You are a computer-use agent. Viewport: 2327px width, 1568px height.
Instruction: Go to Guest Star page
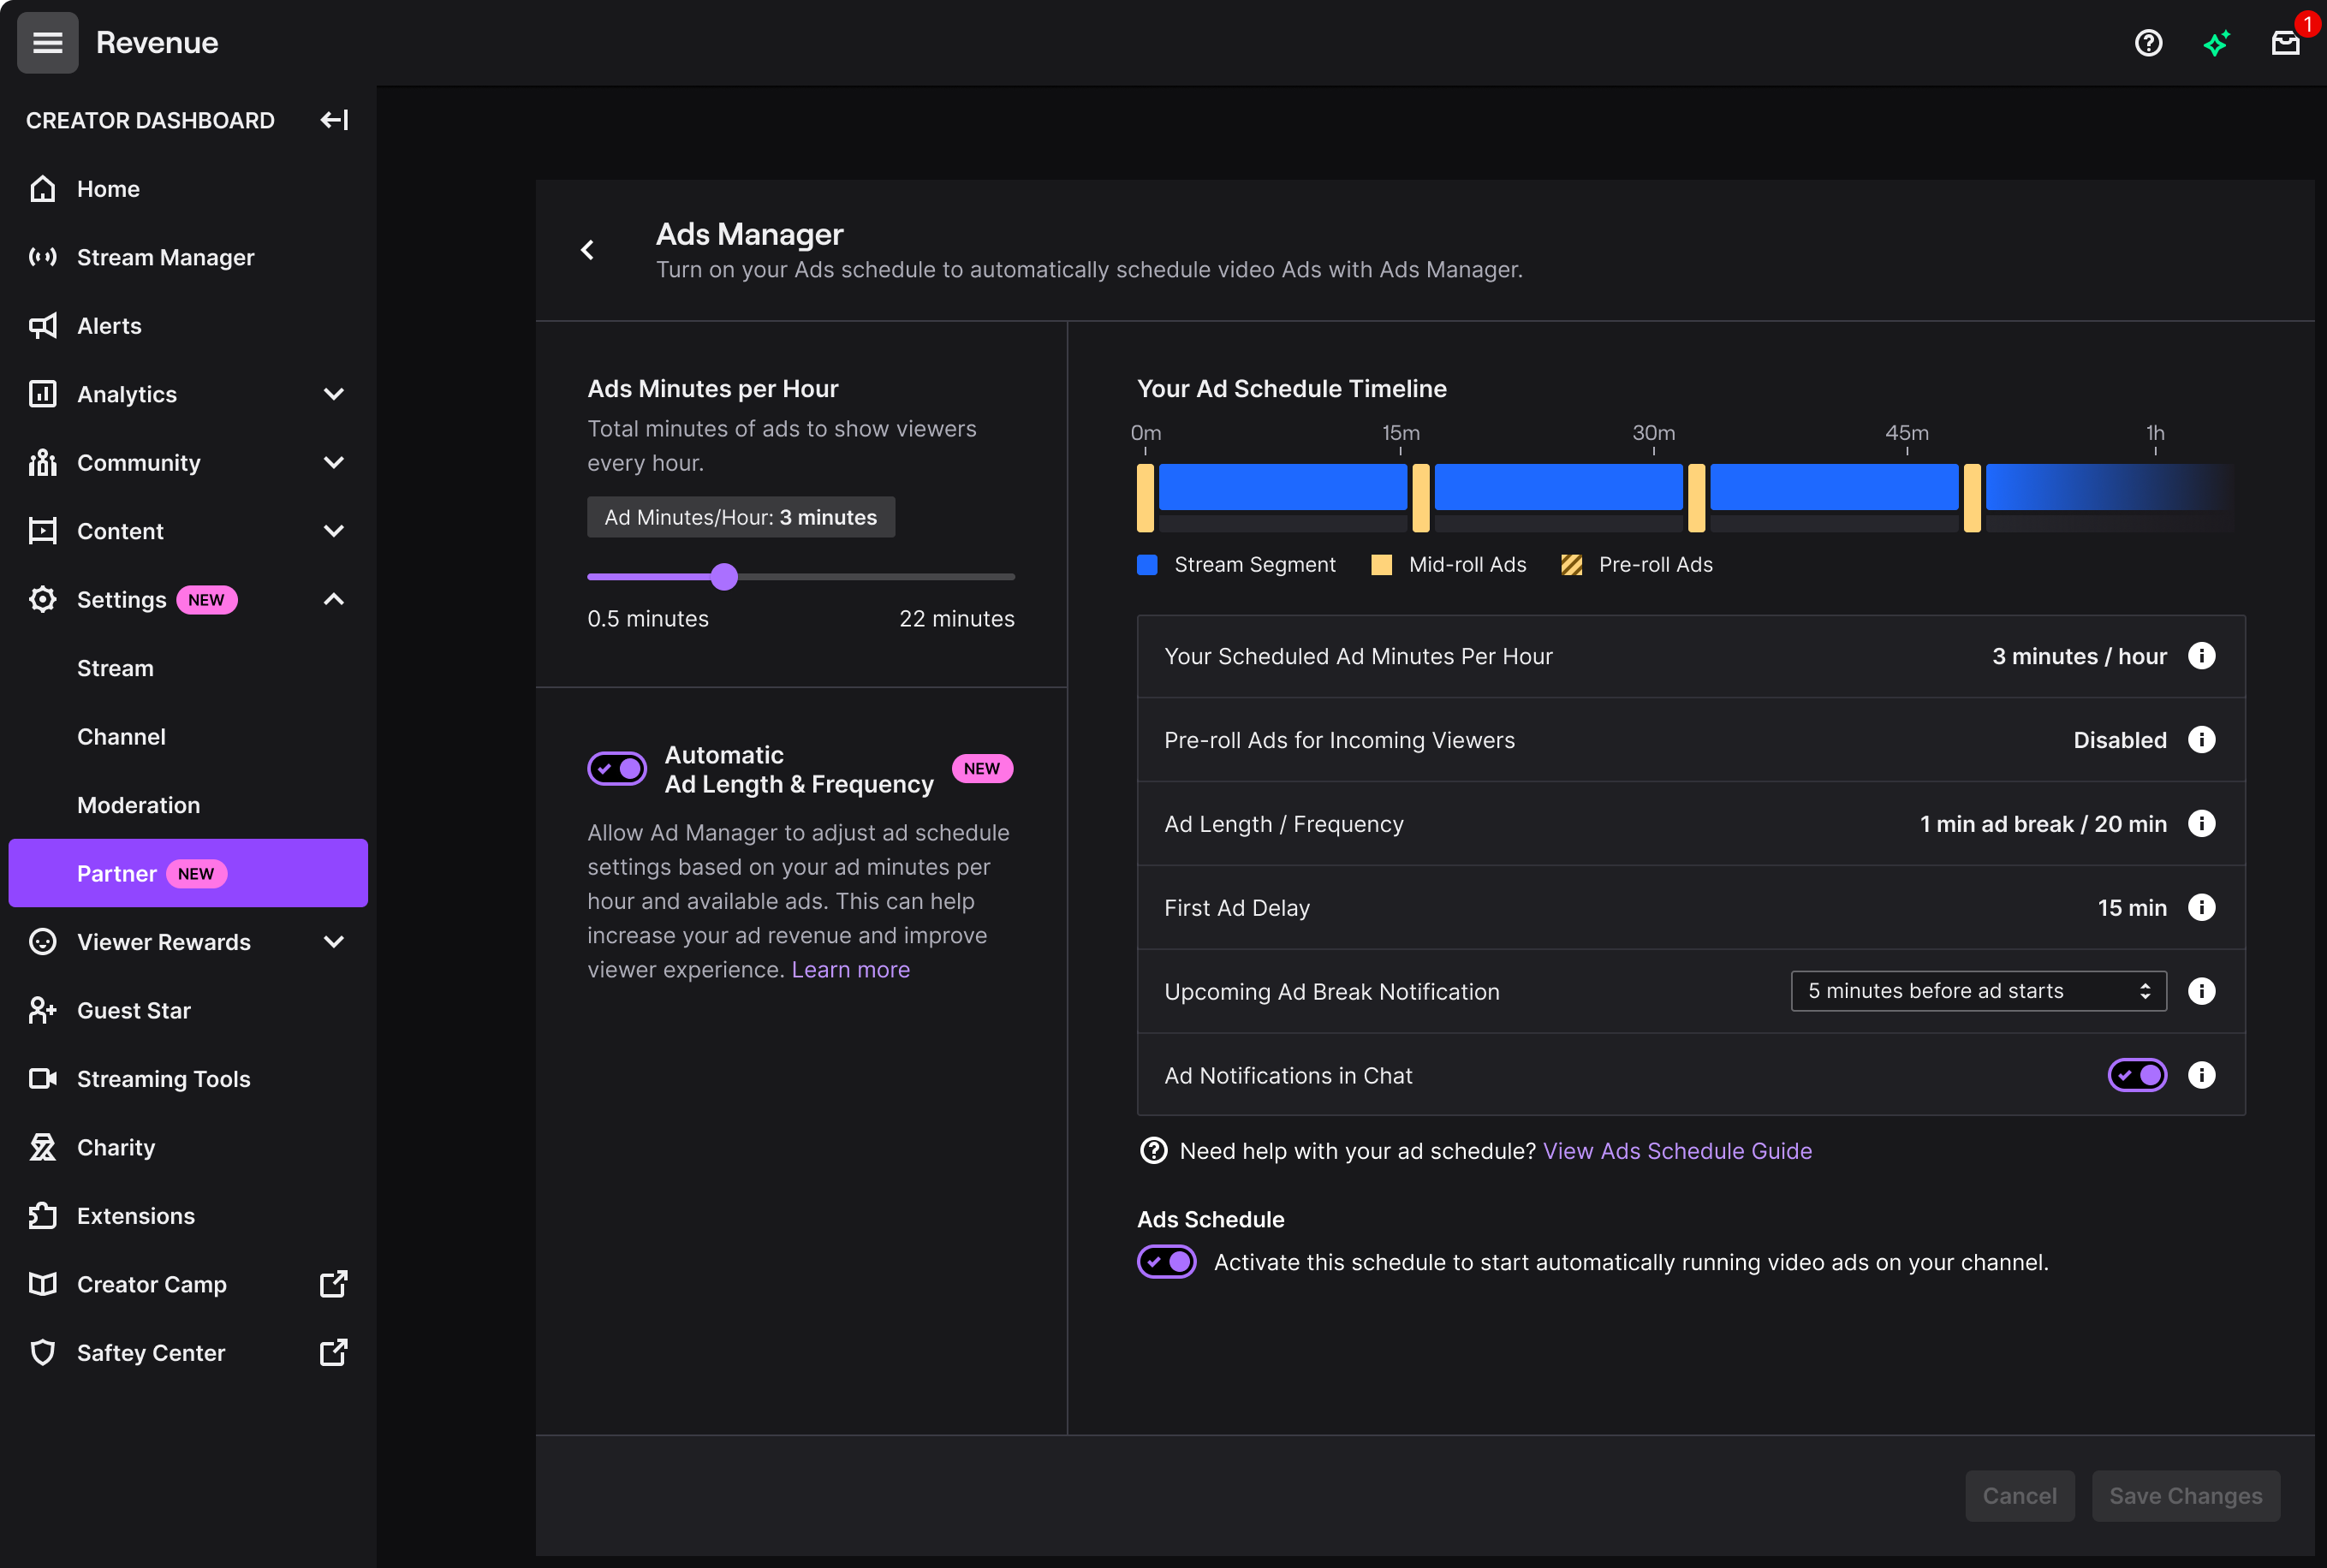point(133,1011)
